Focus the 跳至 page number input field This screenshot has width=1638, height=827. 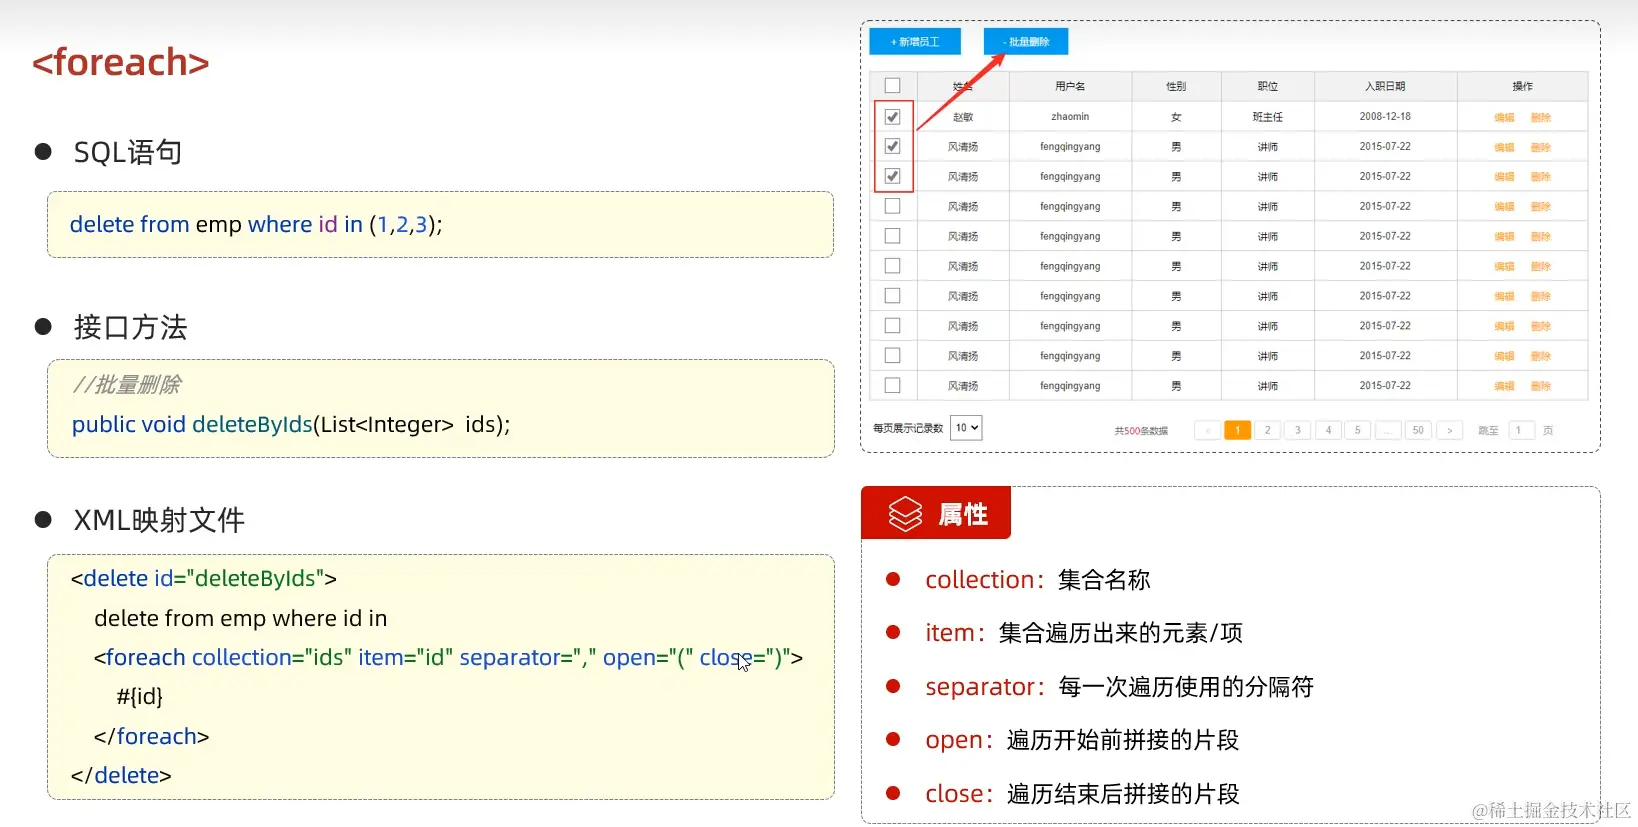(x=1520, y=430)
